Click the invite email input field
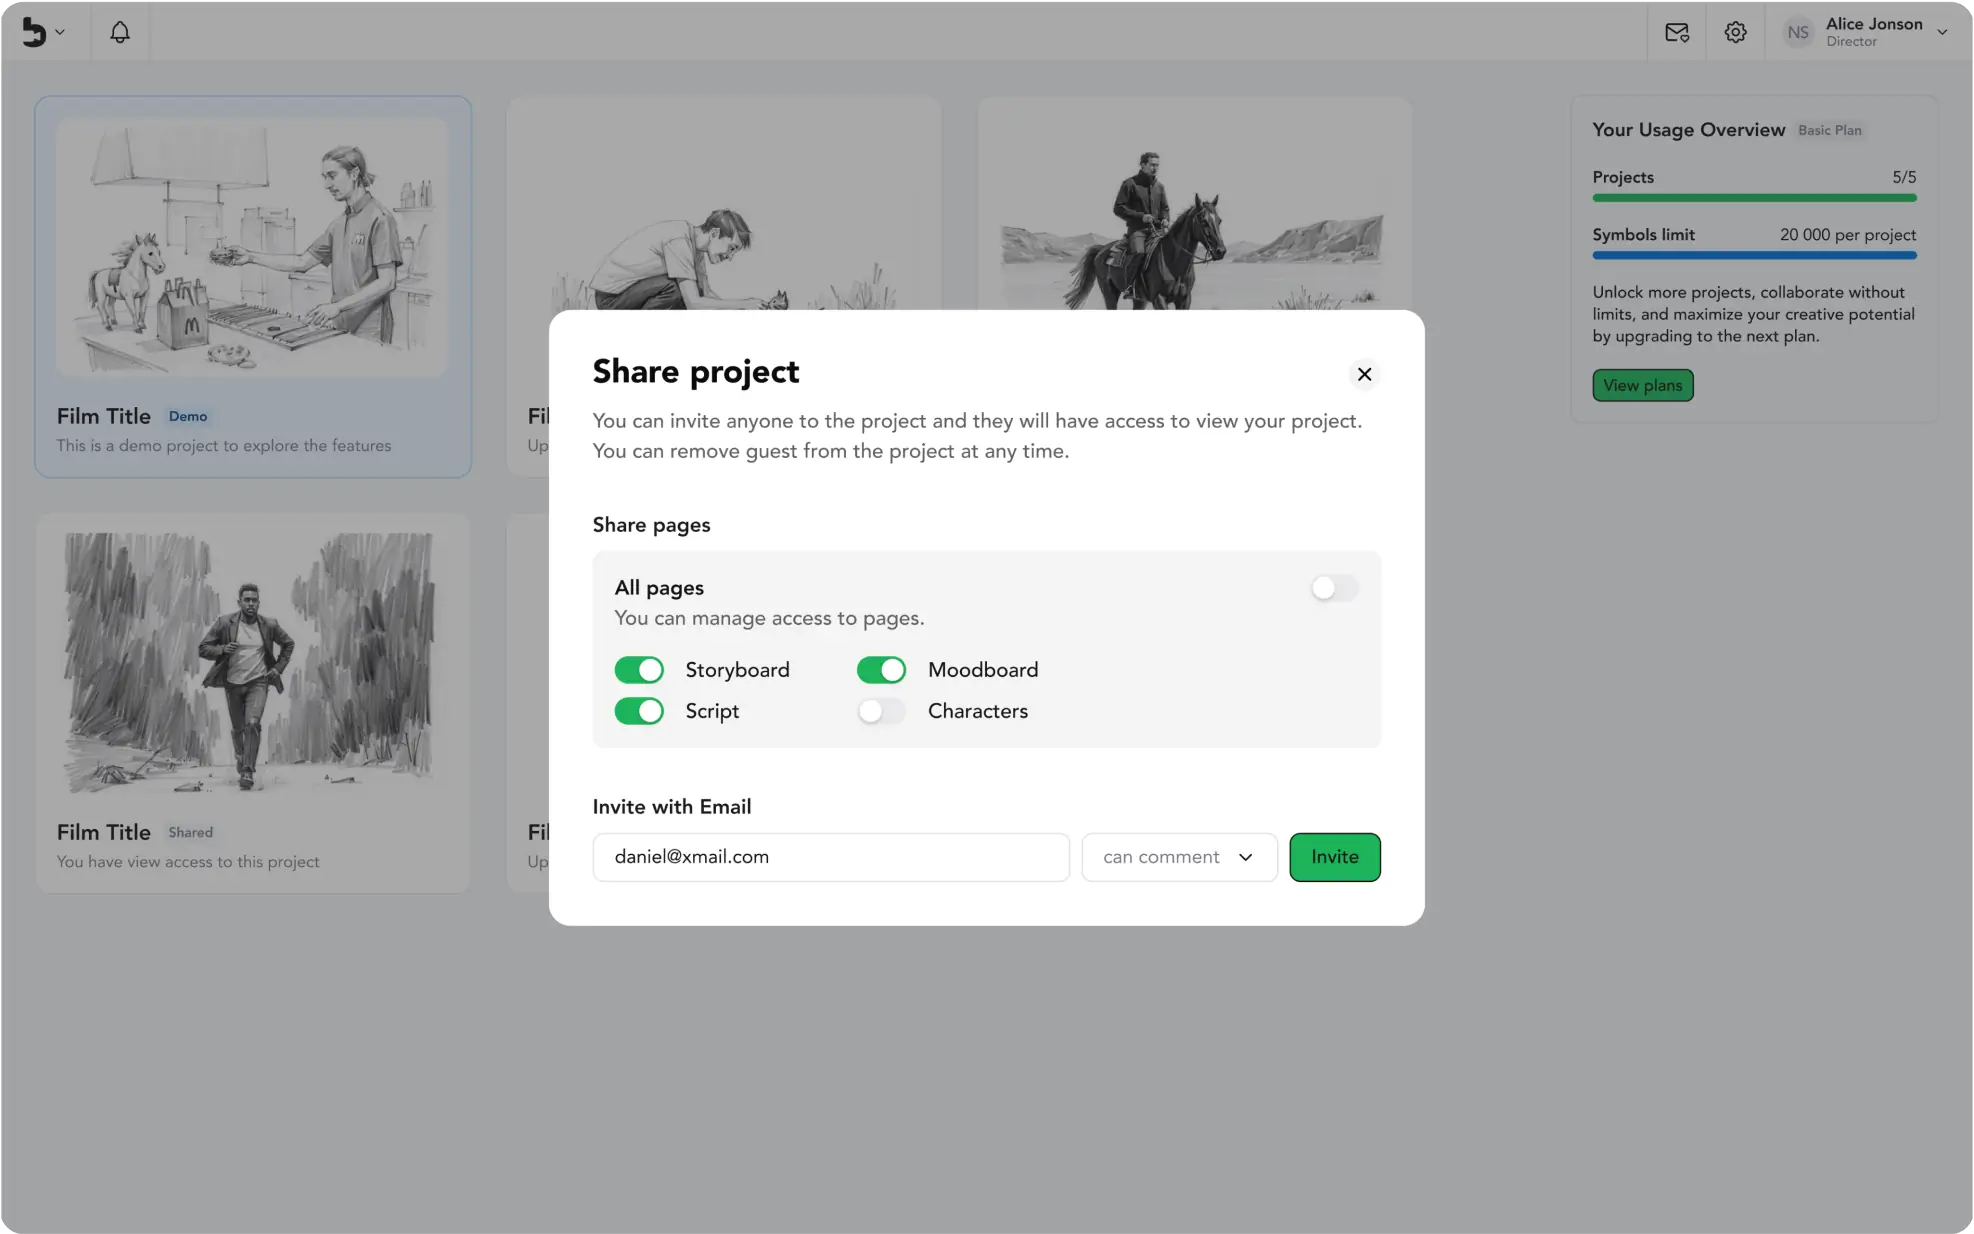1974x1234 pixels. [x=830, y=857]
